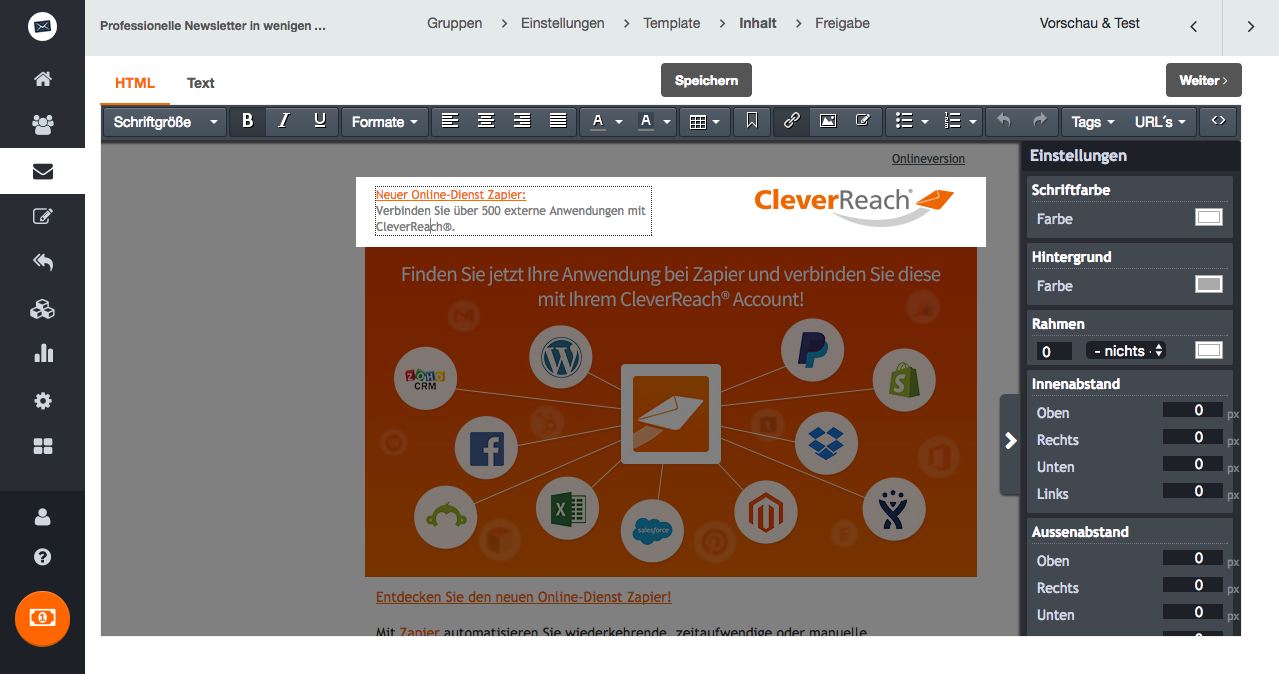Viewport: 1279px width, 674px height.
Task: Click the 'Neuer Online-Dienst Zapier:' link
Action: click(x=451, y=195)
